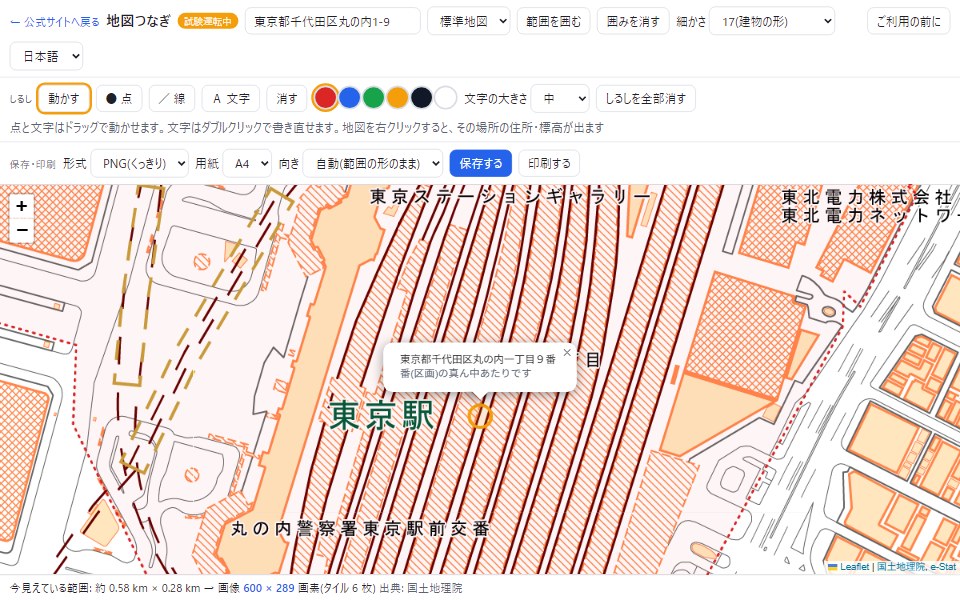This screenshot has width=960, height=600.
Task: Click しるしを全部消す button
Action: pos(646,99)
